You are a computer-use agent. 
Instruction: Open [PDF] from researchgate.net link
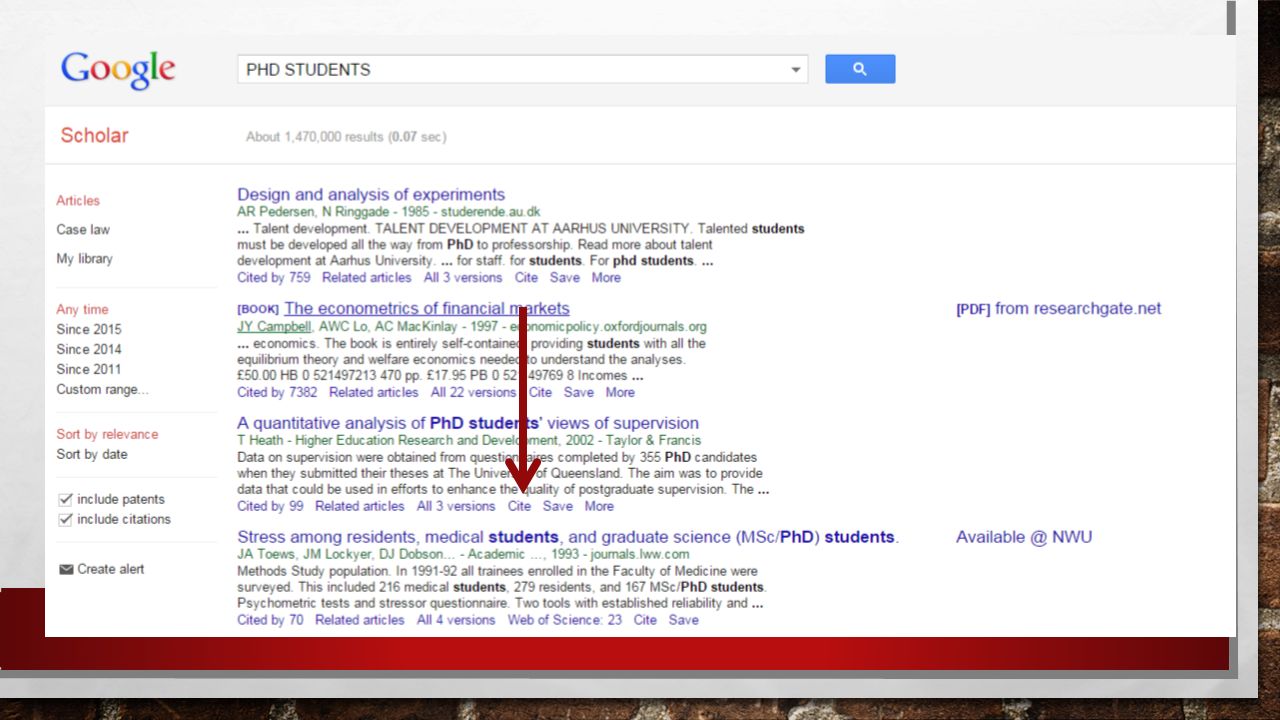[x=1059, y=308]
